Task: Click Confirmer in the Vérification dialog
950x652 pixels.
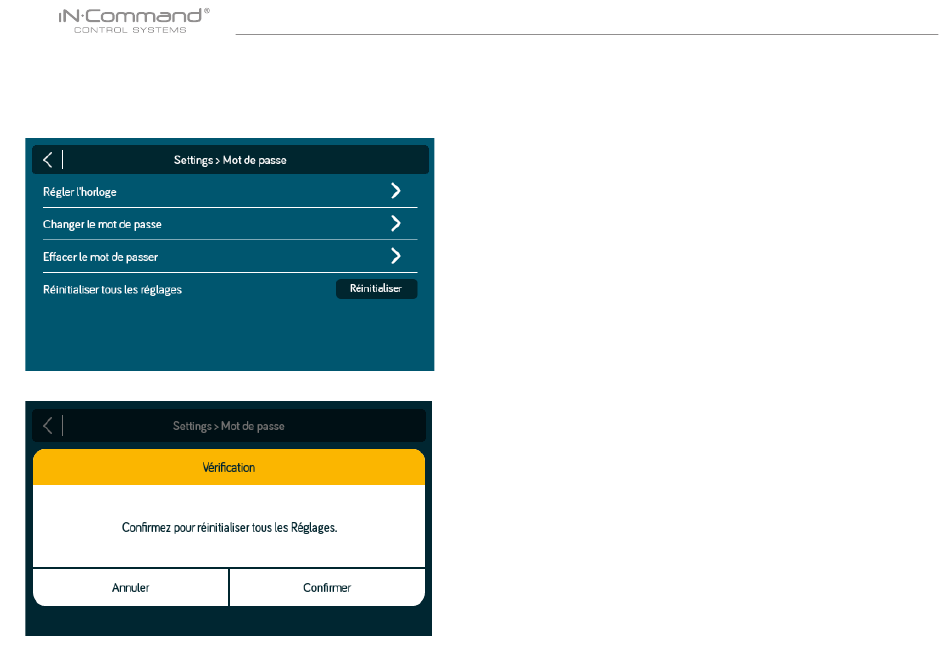Action: click(327, 587)
